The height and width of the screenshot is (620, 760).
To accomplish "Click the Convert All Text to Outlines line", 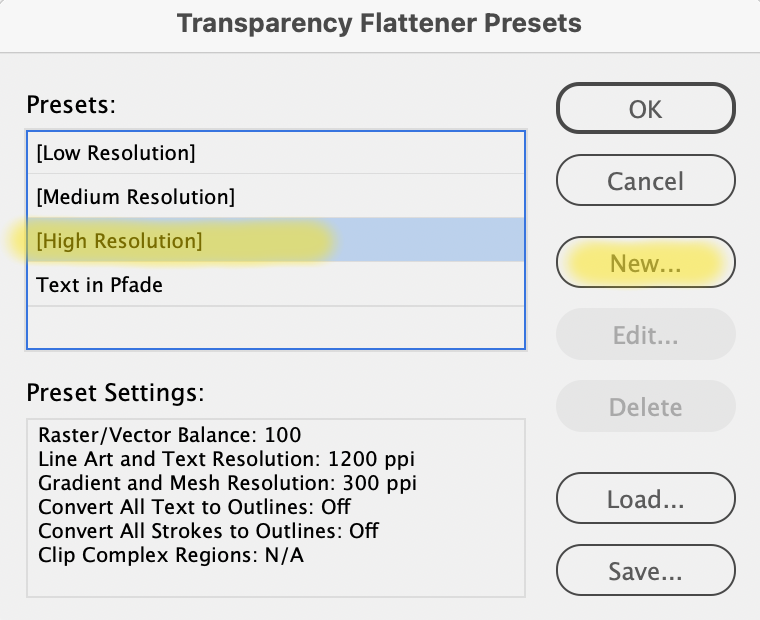I will [x=194, y=507].
